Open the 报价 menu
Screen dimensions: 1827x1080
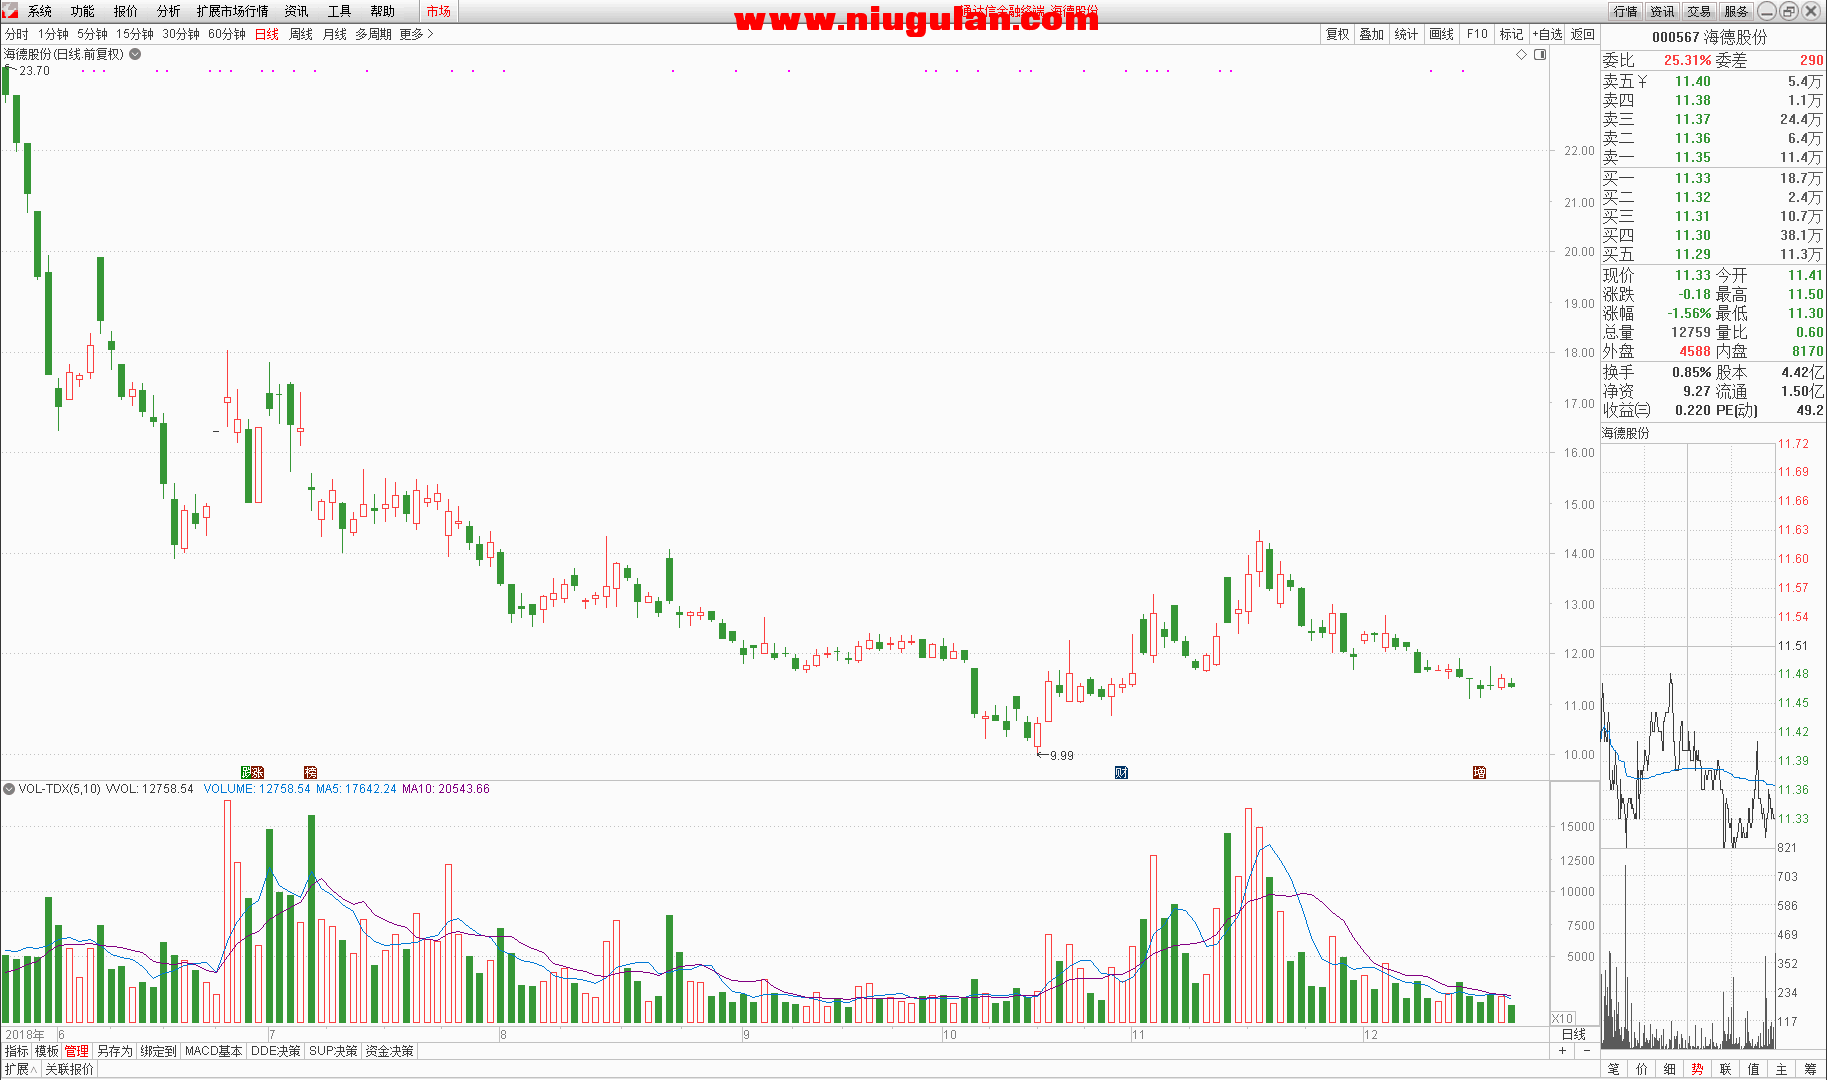coord(126,11)
